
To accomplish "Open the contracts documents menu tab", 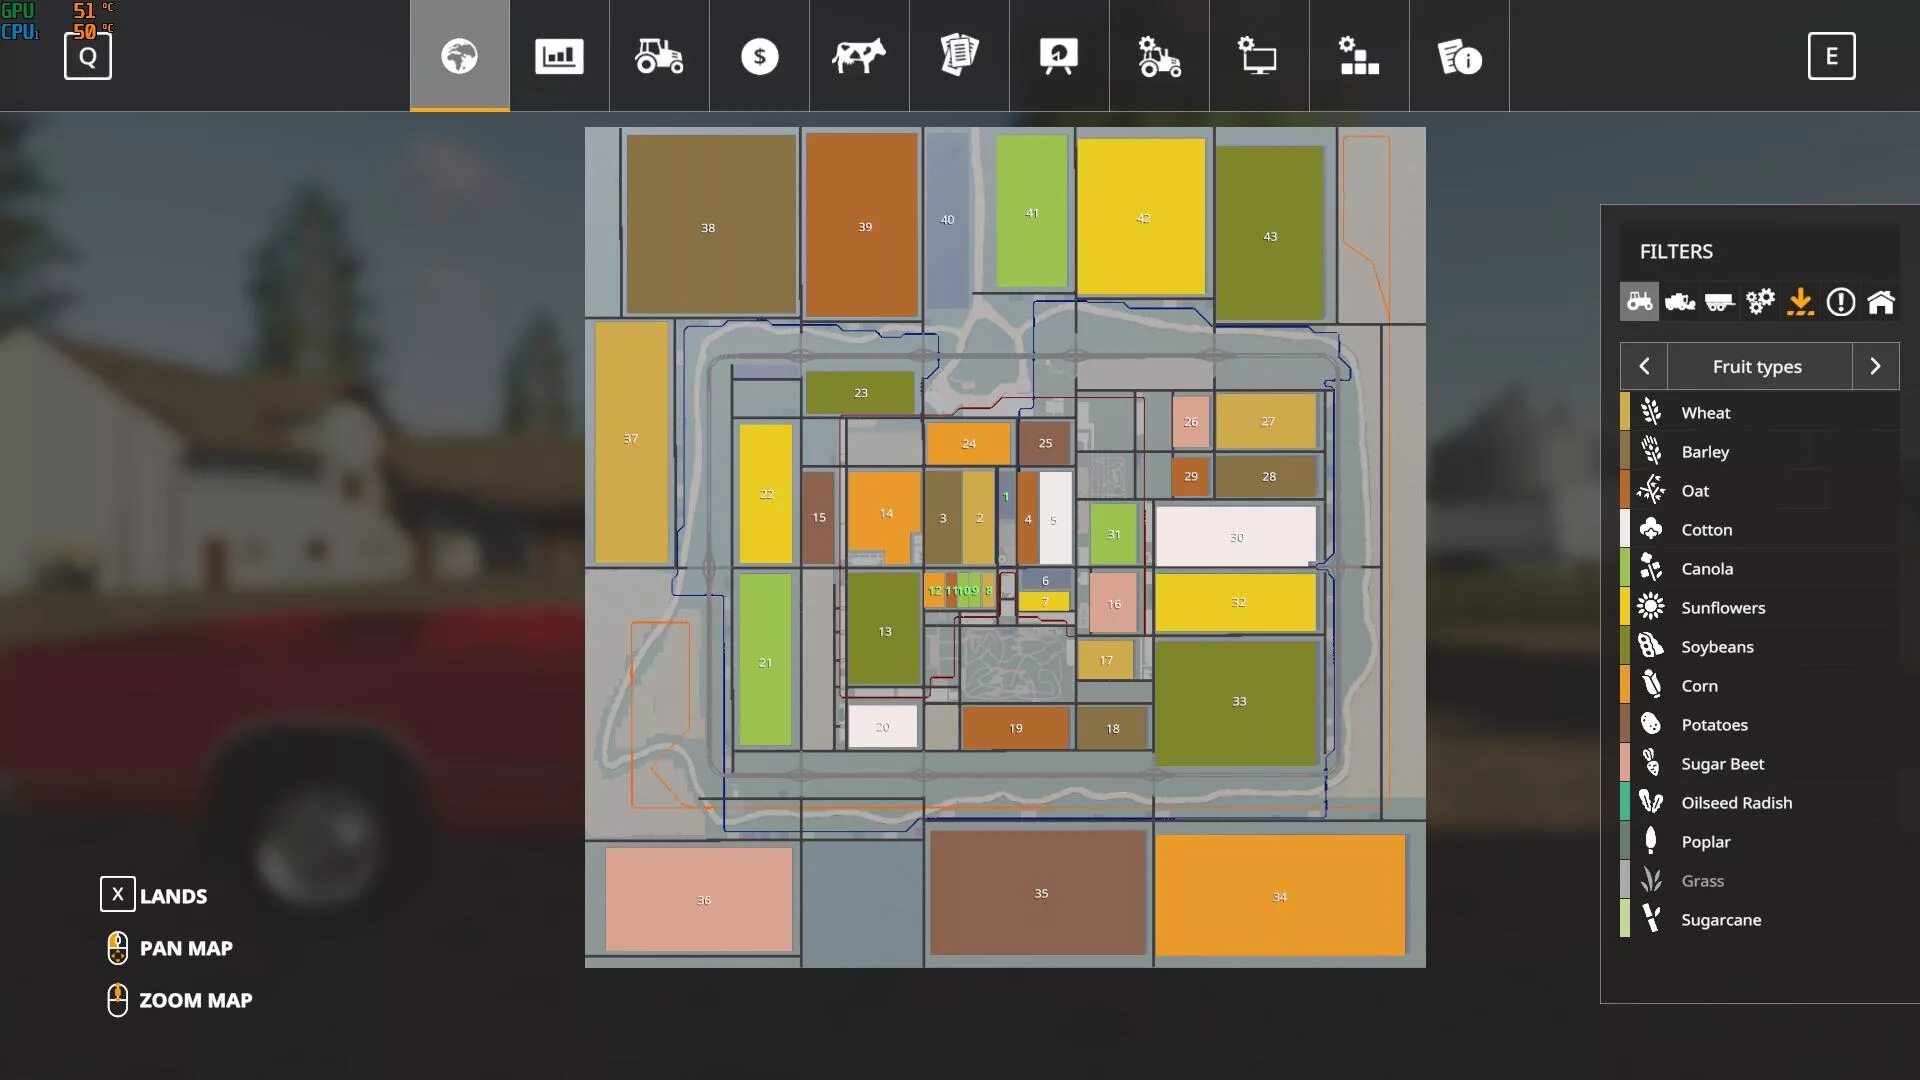I will click(959, 56).
